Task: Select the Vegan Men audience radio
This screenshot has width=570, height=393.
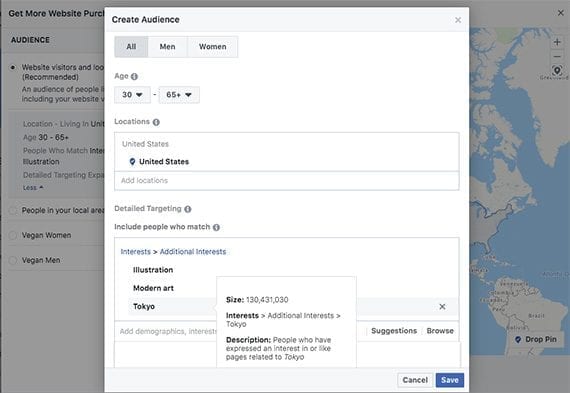Action: (13, 260)
